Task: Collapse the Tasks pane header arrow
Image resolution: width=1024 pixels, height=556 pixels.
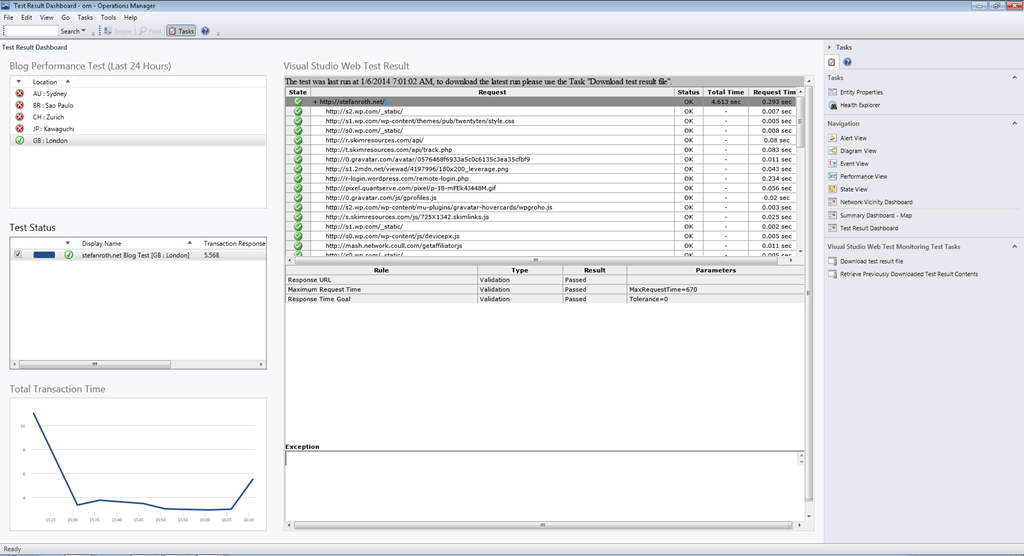Action: 829,47
